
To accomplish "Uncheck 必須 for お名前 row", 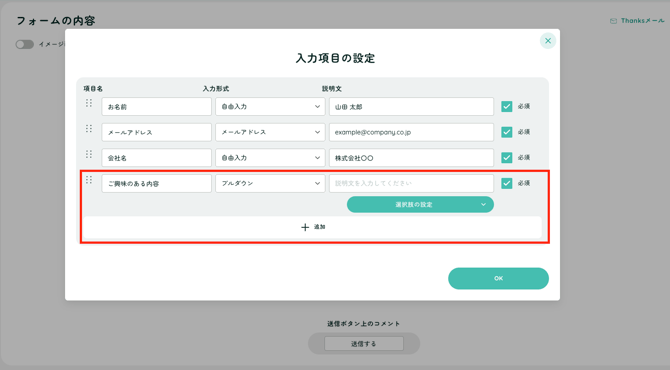I will pos(507,106).
